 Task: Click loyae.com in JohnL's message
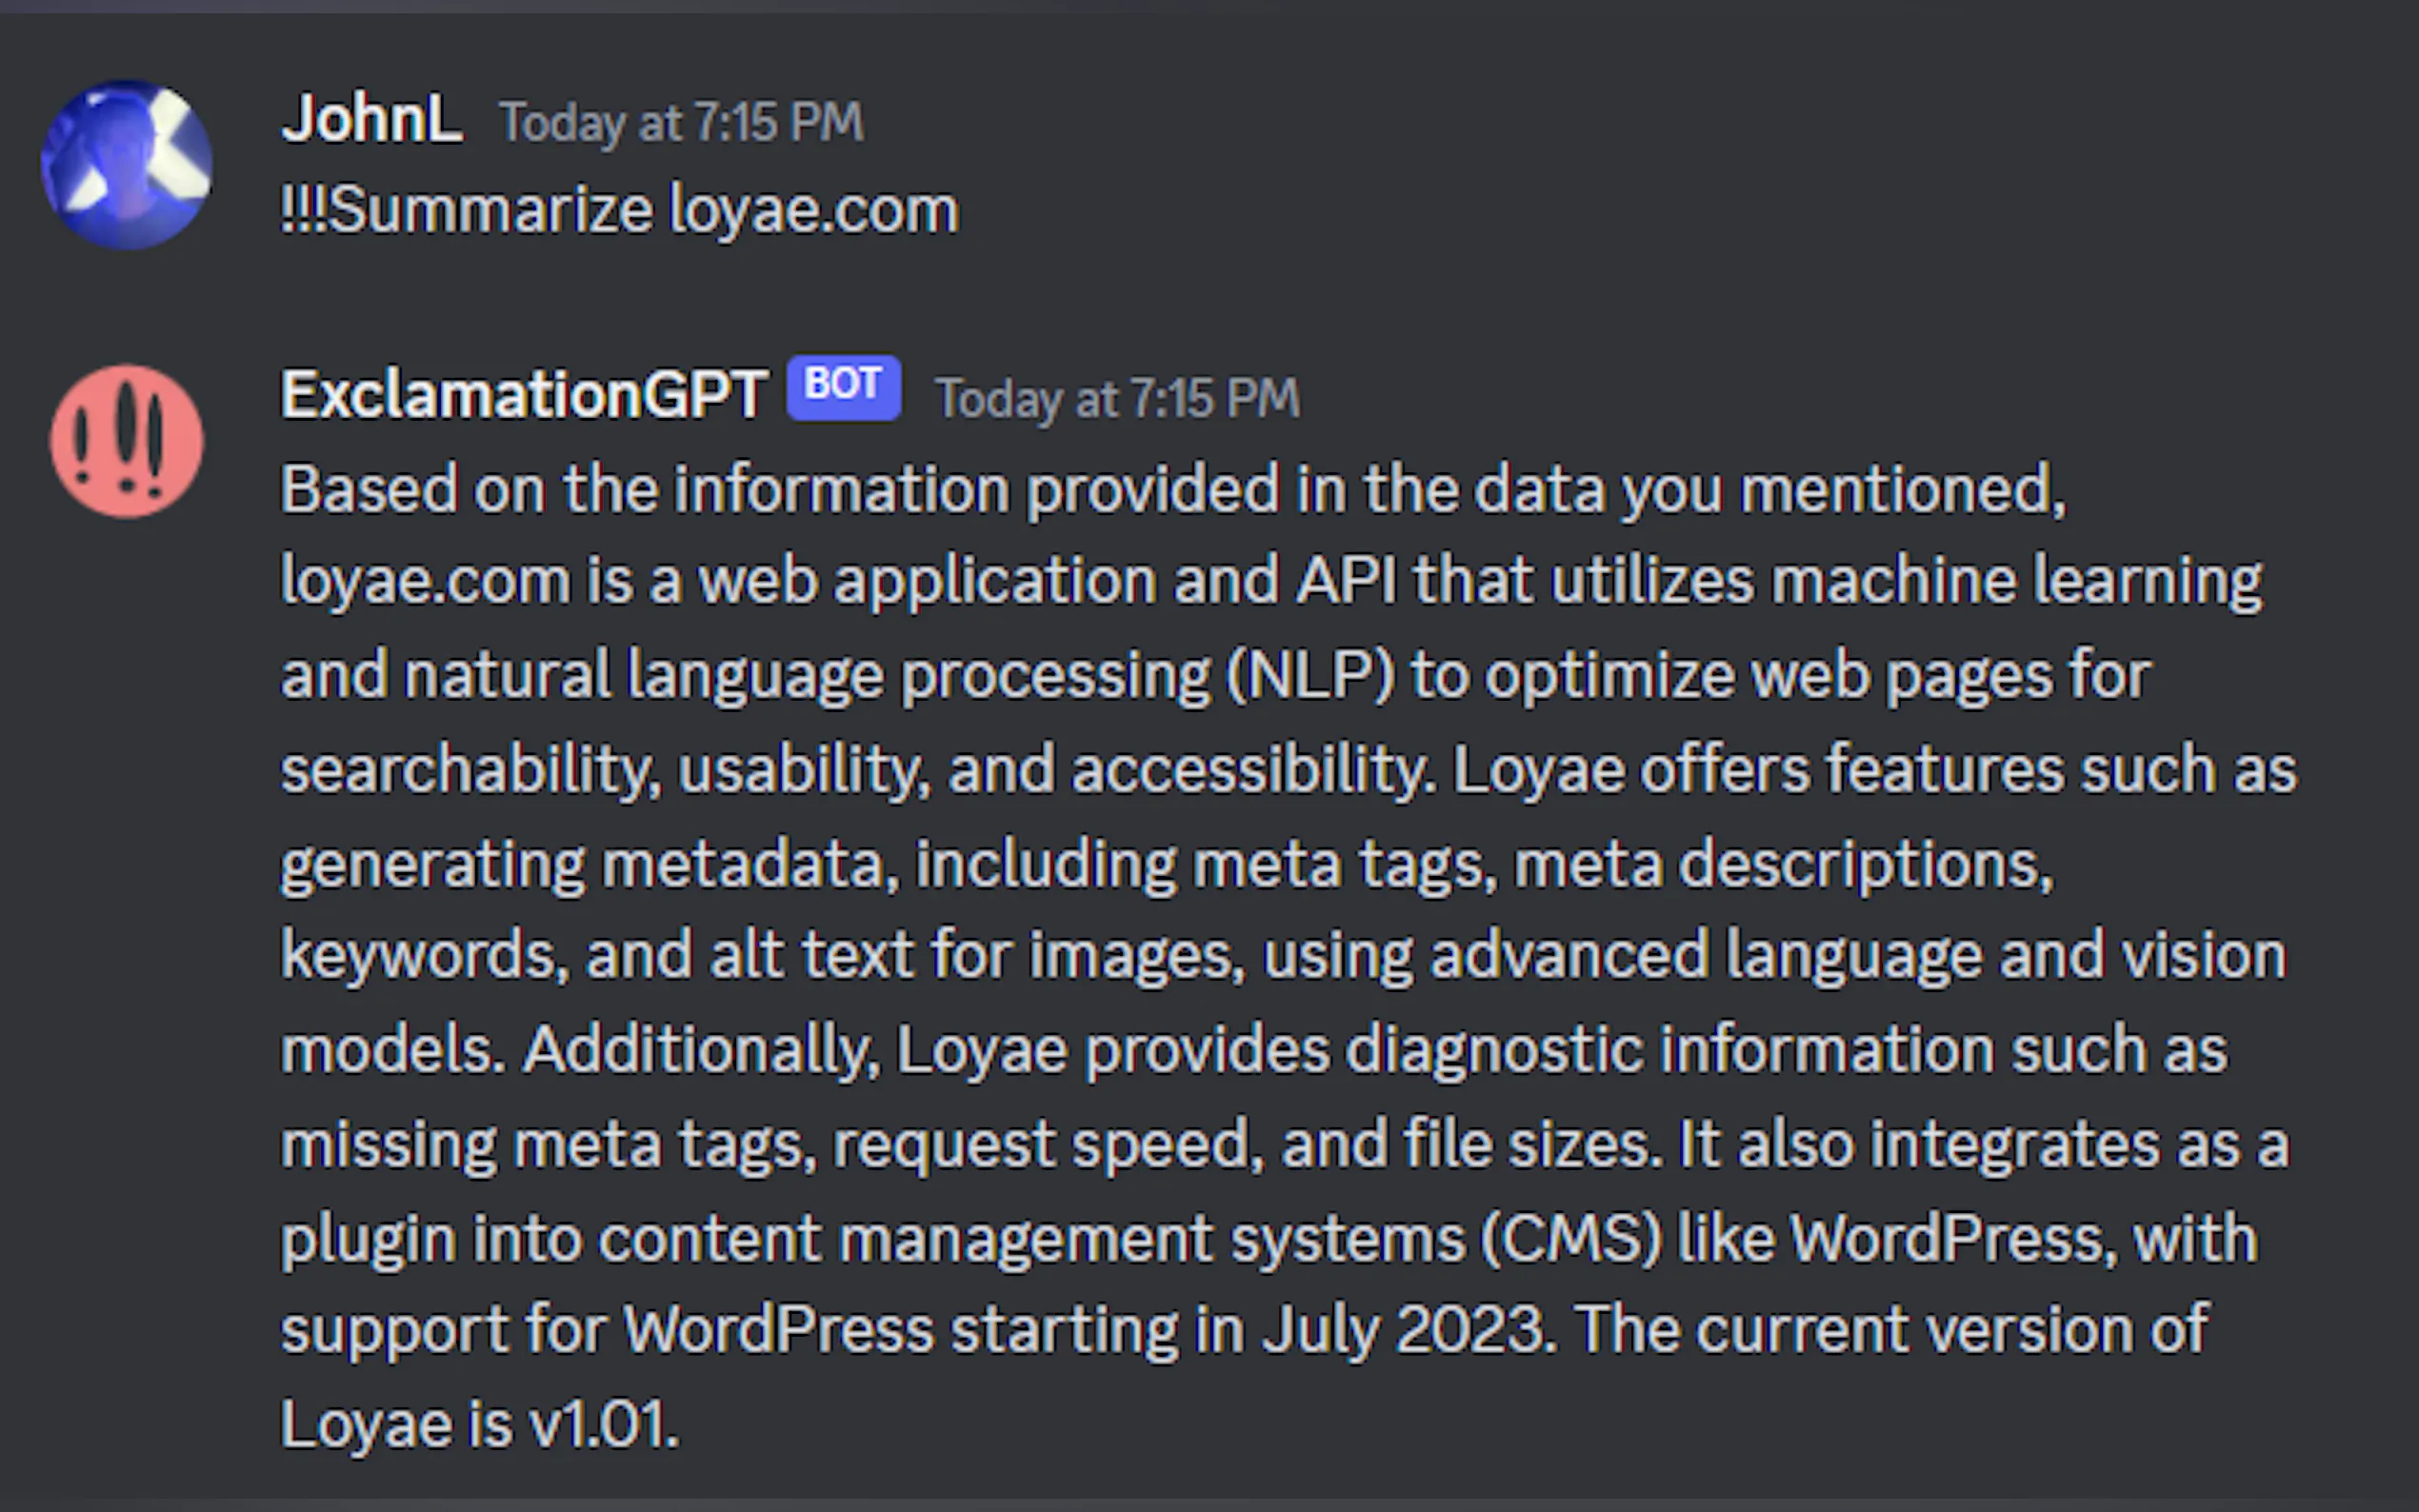(813, 211)
